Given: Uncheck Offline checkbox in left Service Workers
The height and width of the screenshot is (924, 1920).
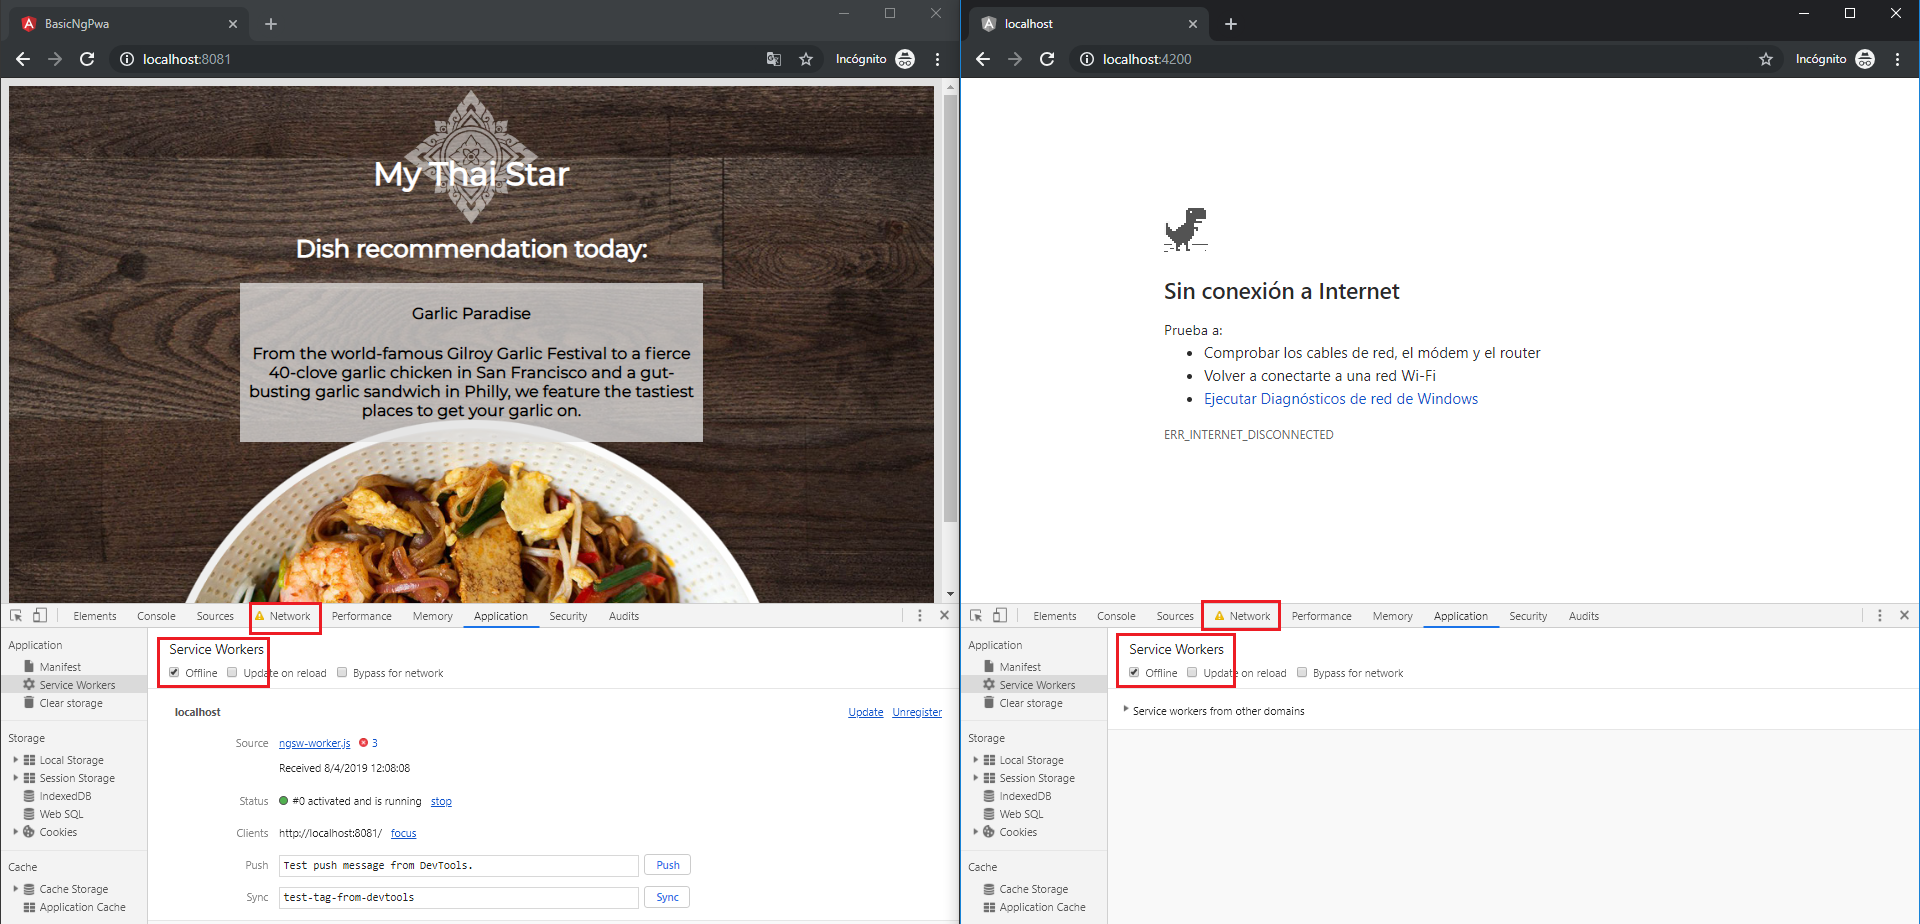Looking at the screenshot, I should pos(175,673).
